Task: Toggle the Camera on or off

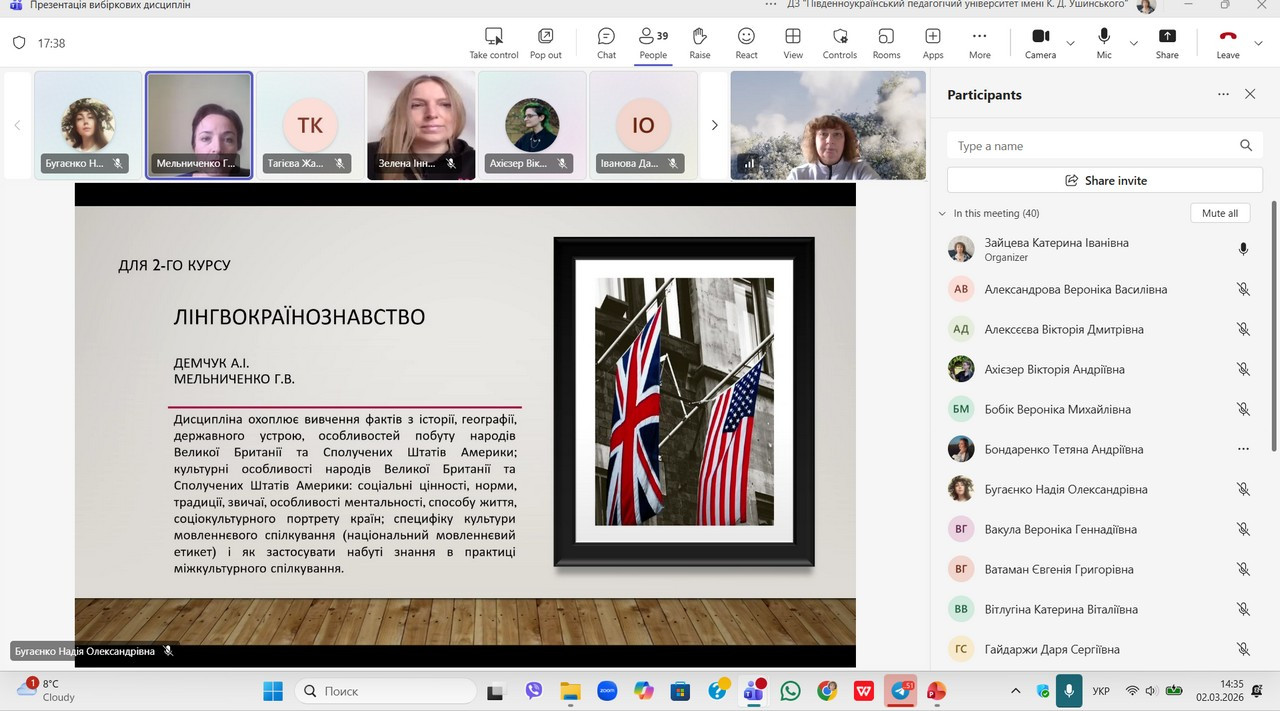Action: [1040, 42]
